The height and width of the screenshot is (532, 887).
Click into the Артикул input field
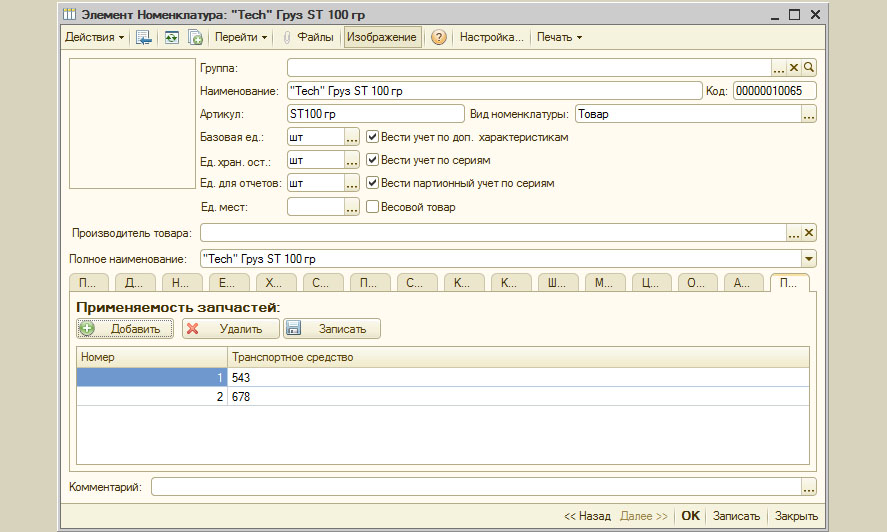click(x=375, y=114)
